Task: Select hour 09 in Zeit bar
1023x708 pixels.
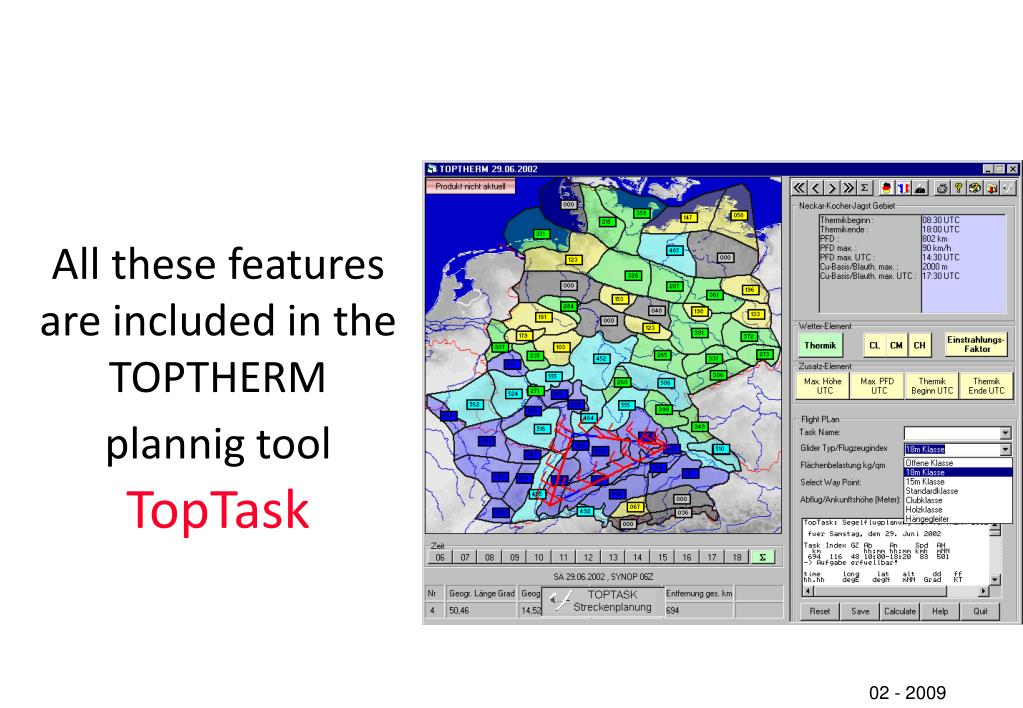Action: point(514,557)
